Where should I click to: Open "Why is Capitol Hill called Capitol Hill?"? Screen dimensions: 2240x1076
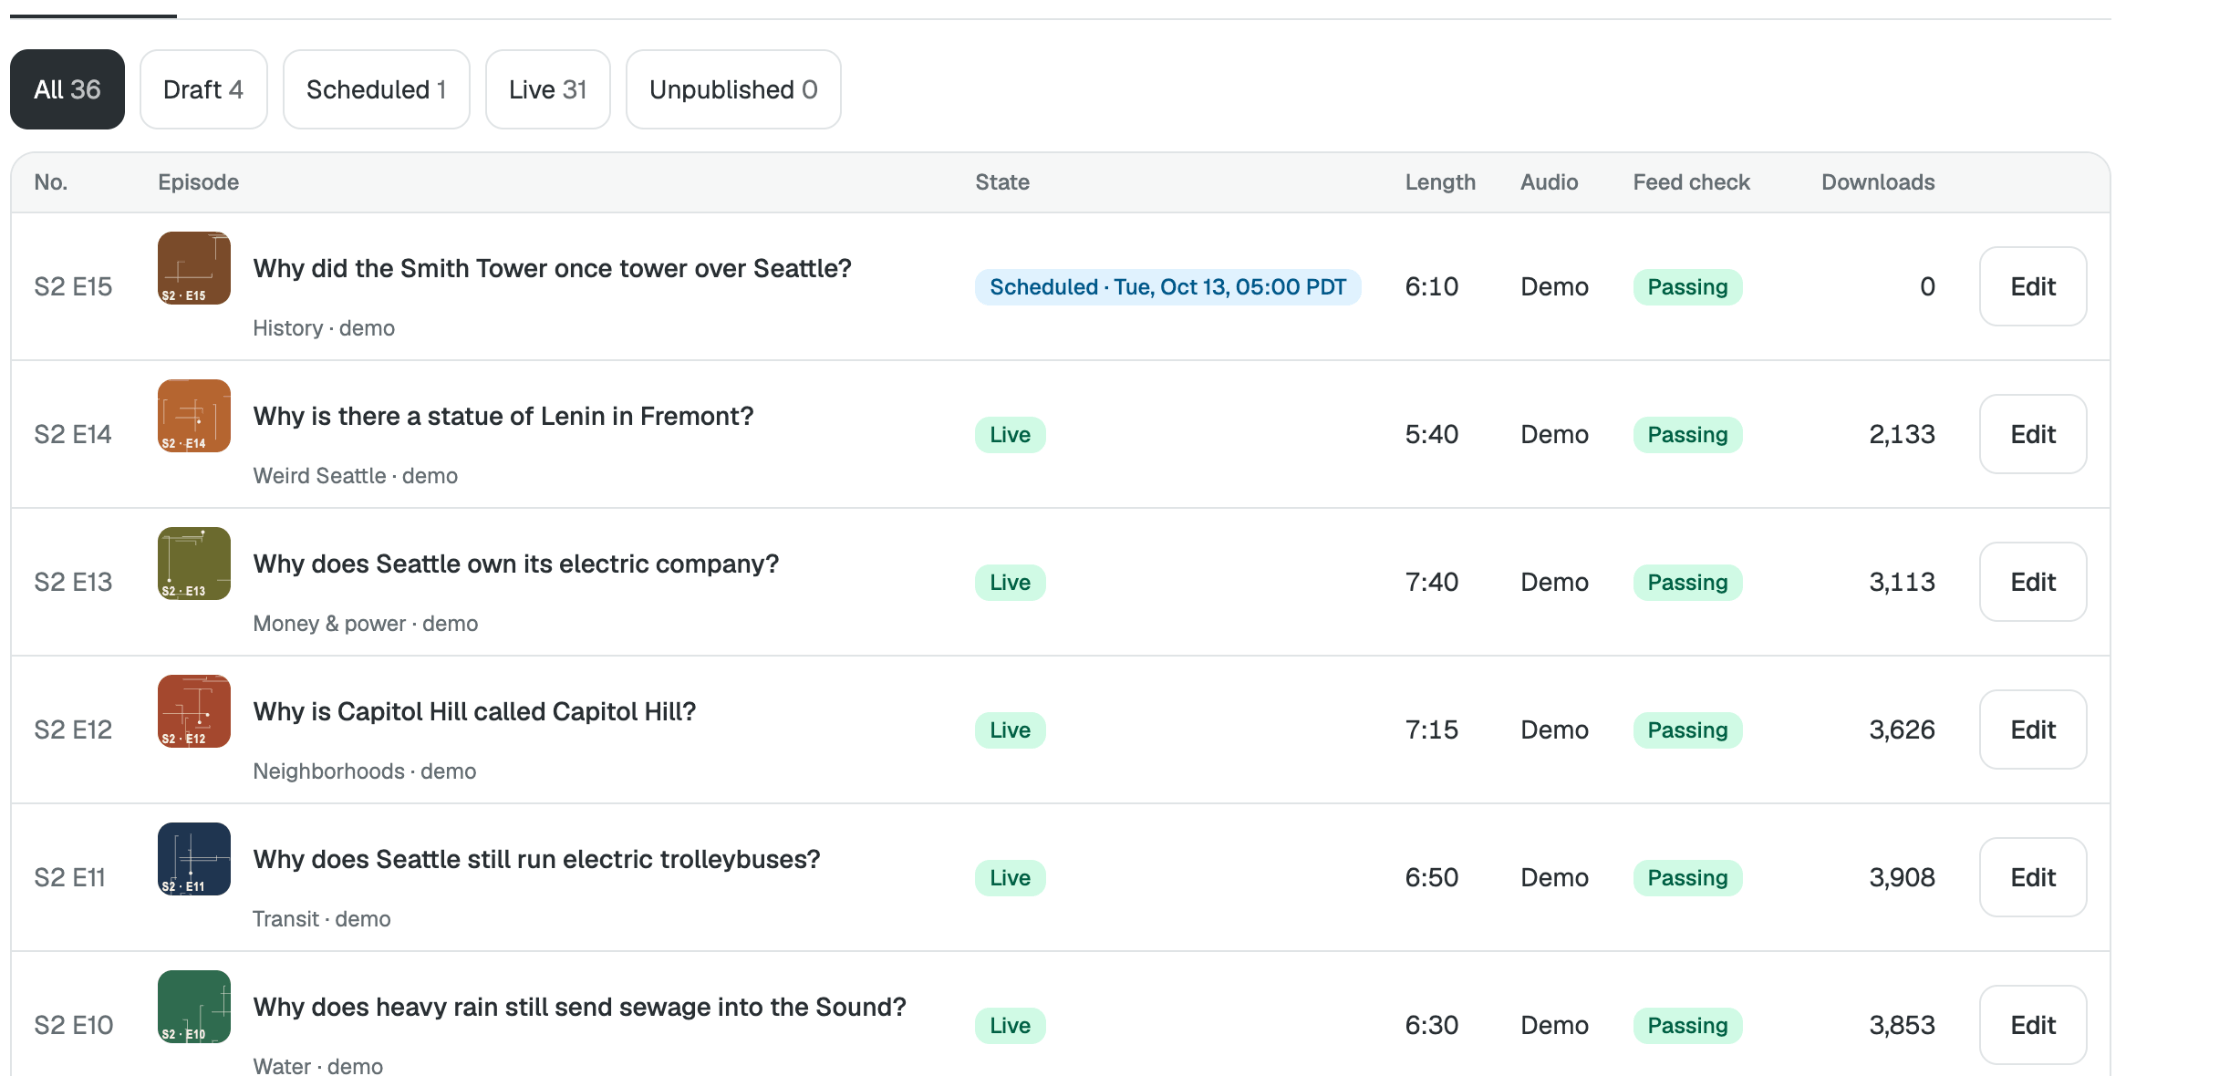point(474,711)
